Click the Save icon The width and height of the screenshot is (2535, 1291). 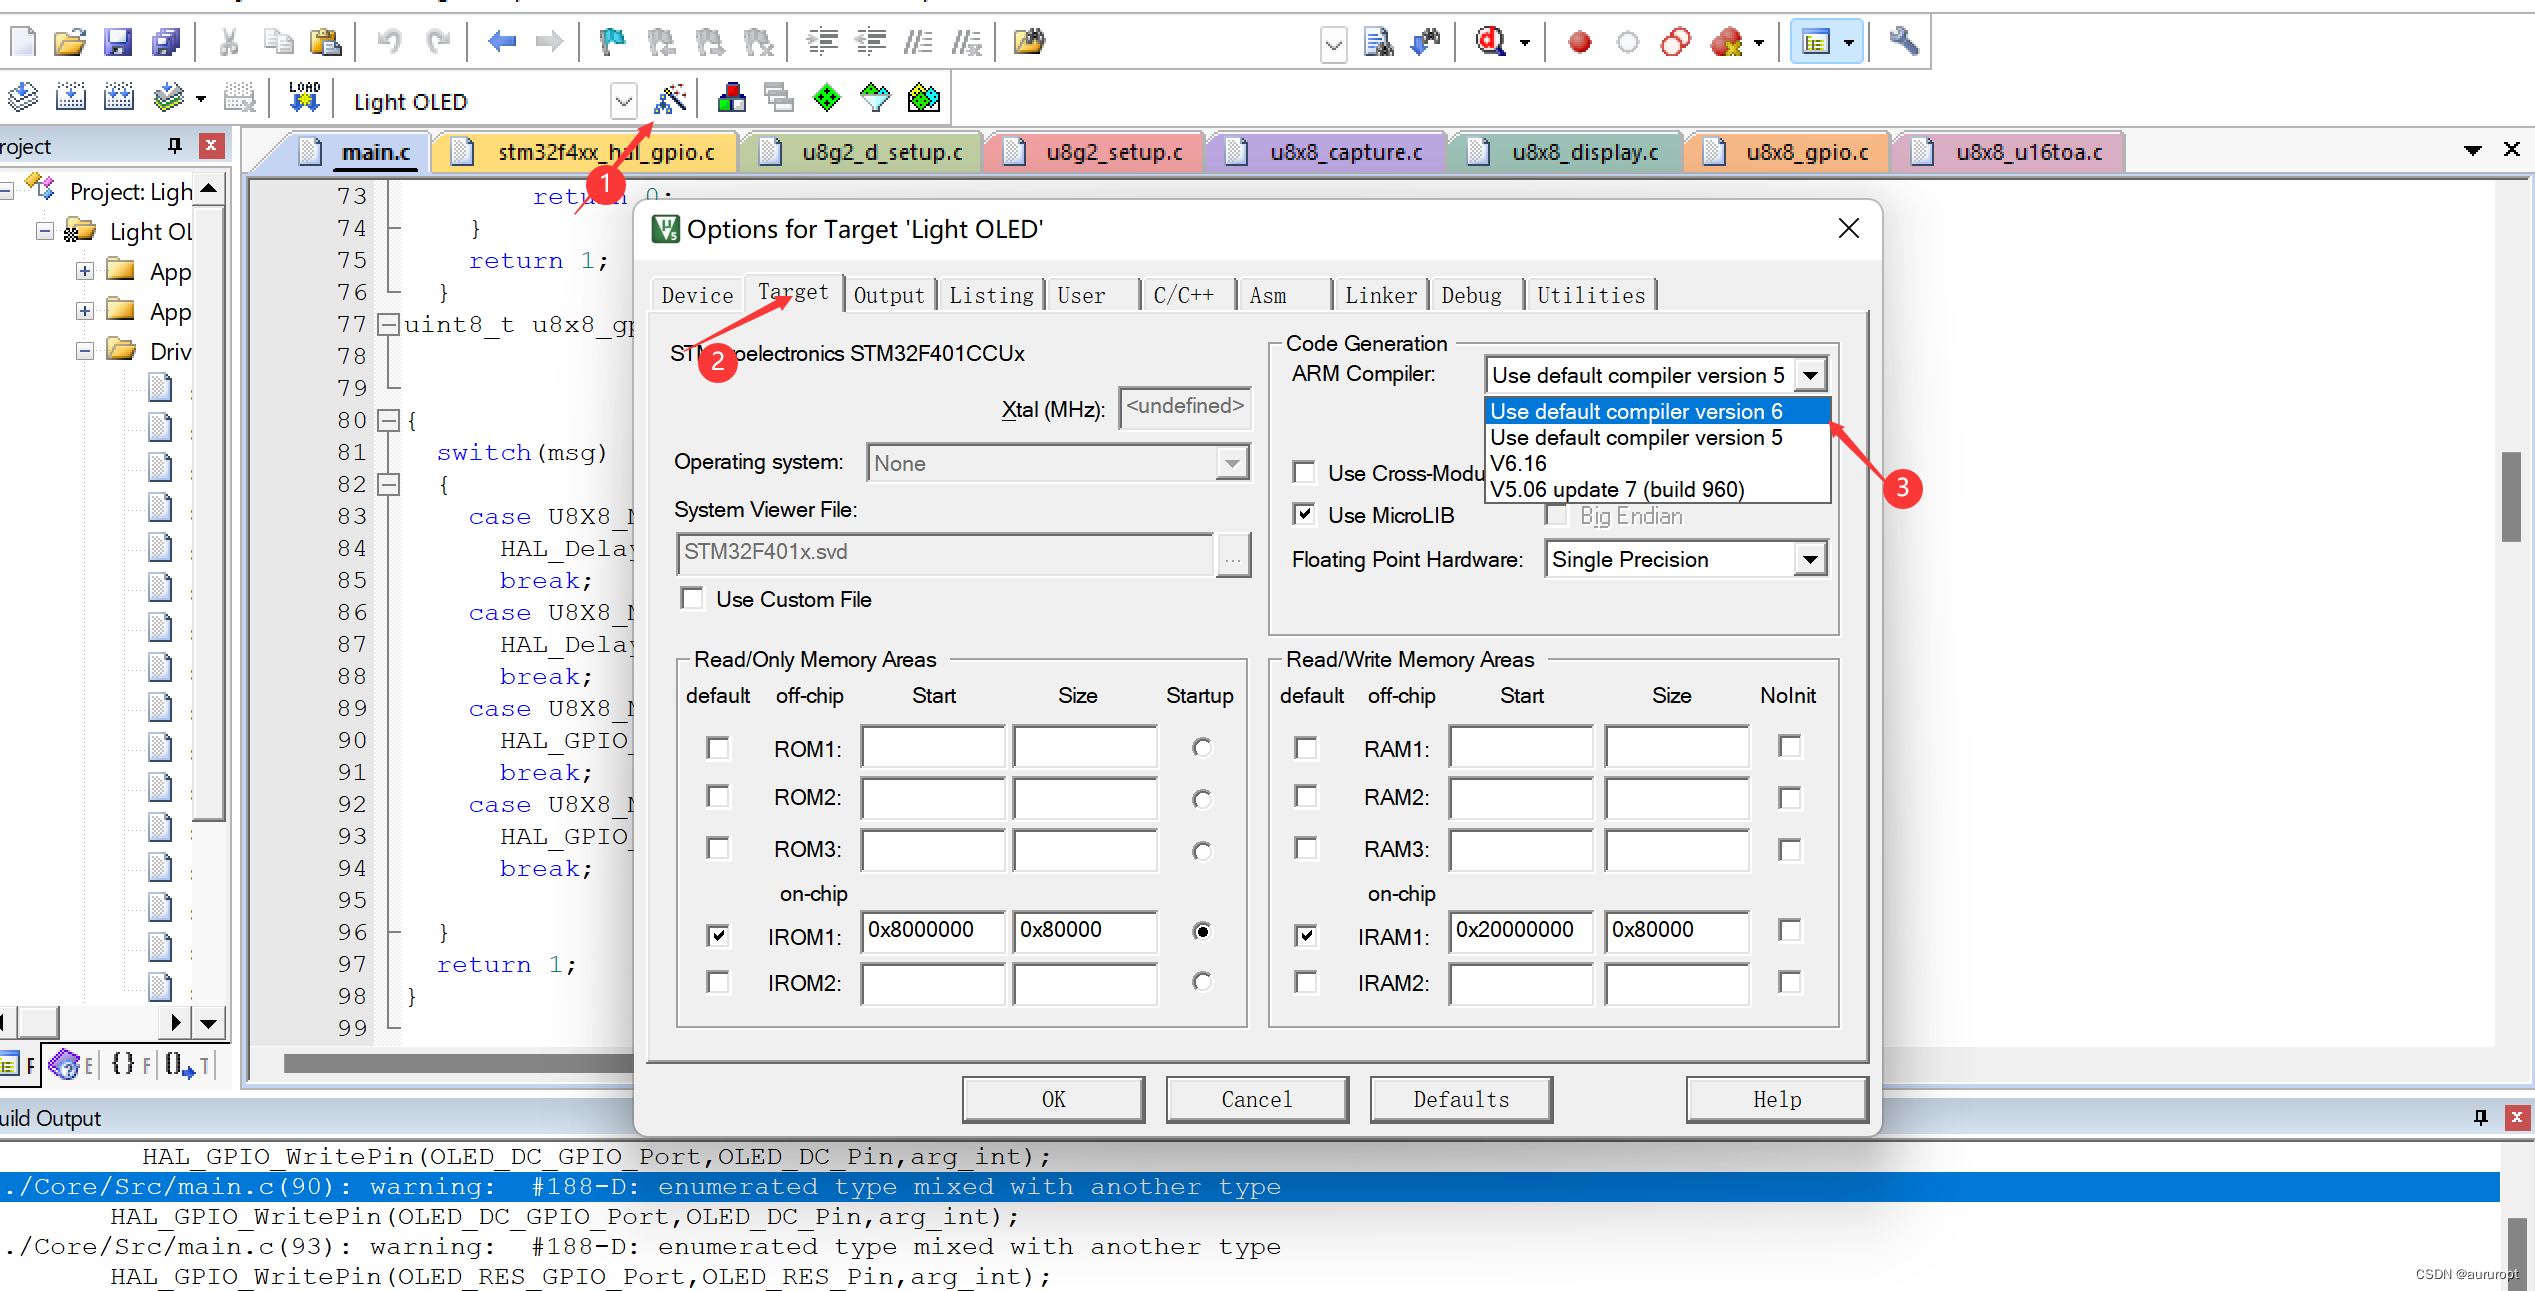[118, 42]
